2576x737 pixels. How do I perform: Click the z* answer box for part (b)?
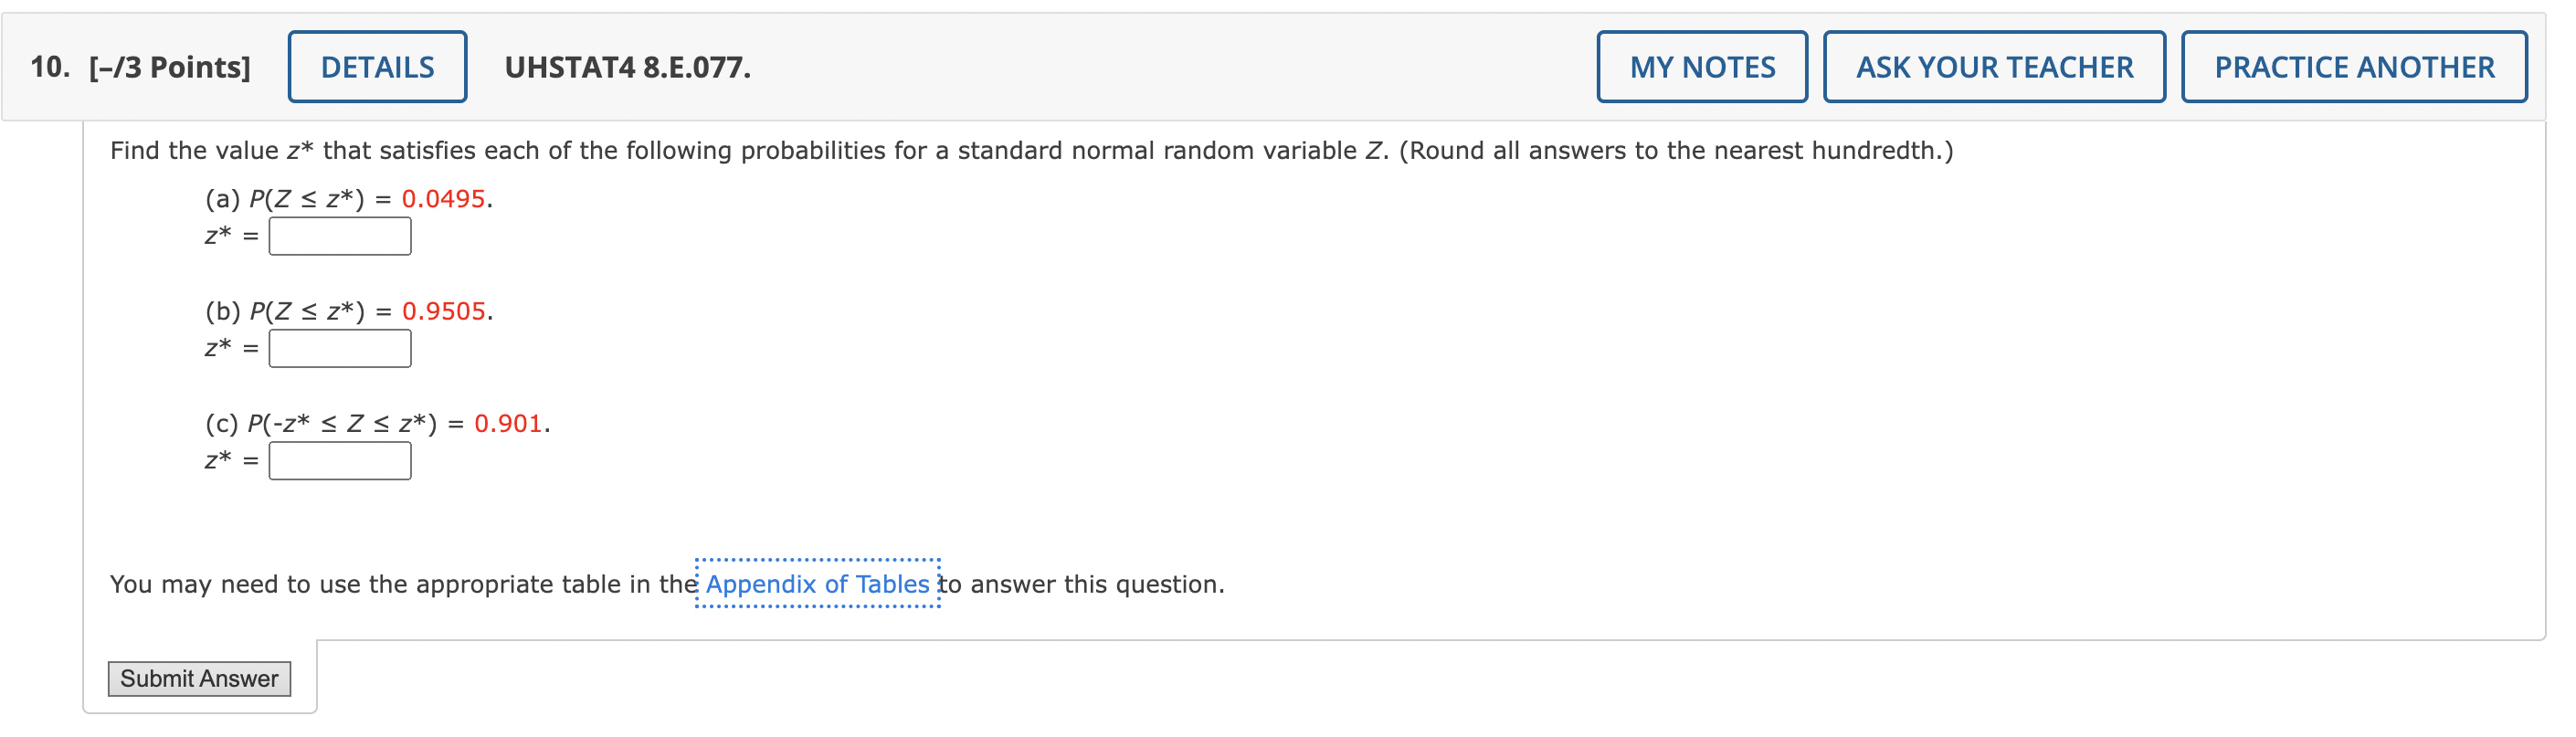(340, 349)
